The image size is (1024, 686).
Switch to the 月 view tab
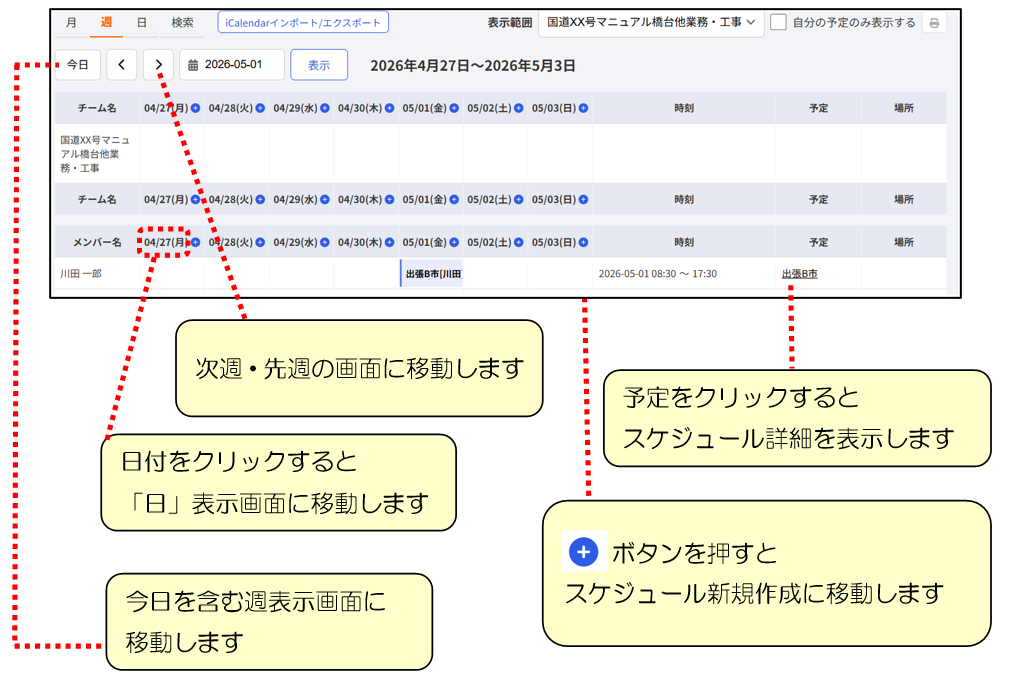pyautogui.click(x=71, y=23)
